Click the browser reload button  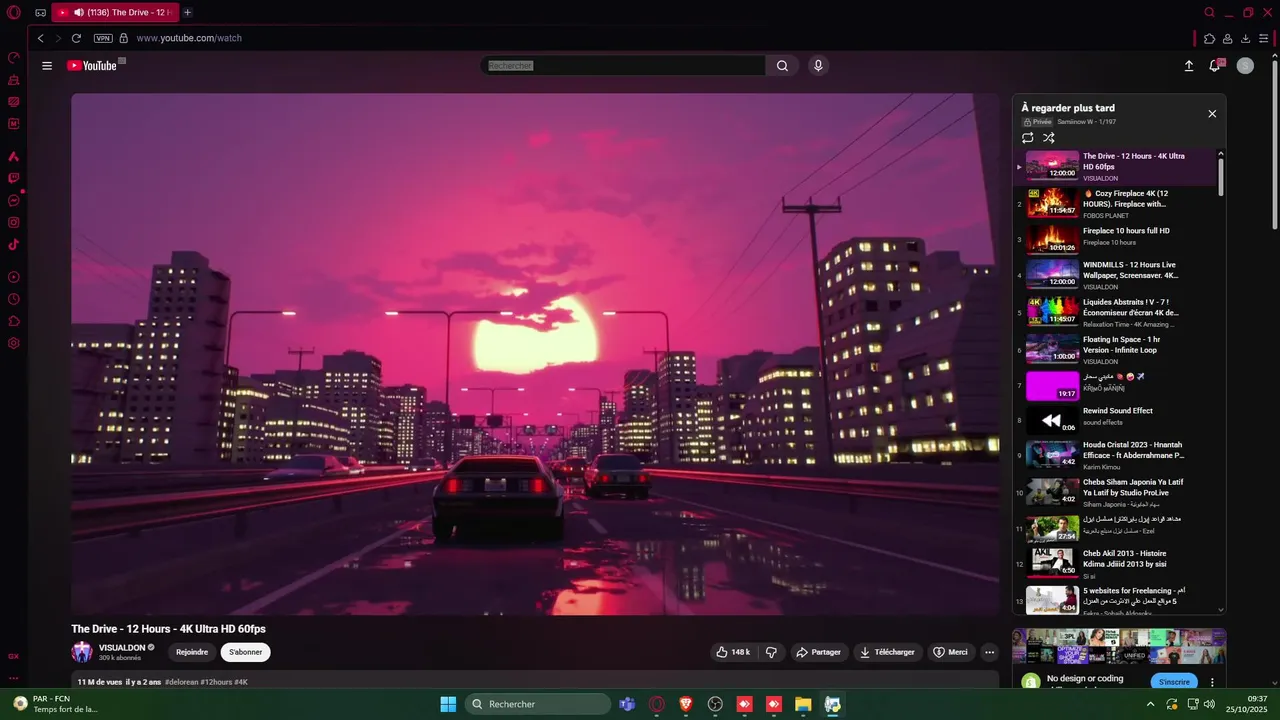[76, 38]
